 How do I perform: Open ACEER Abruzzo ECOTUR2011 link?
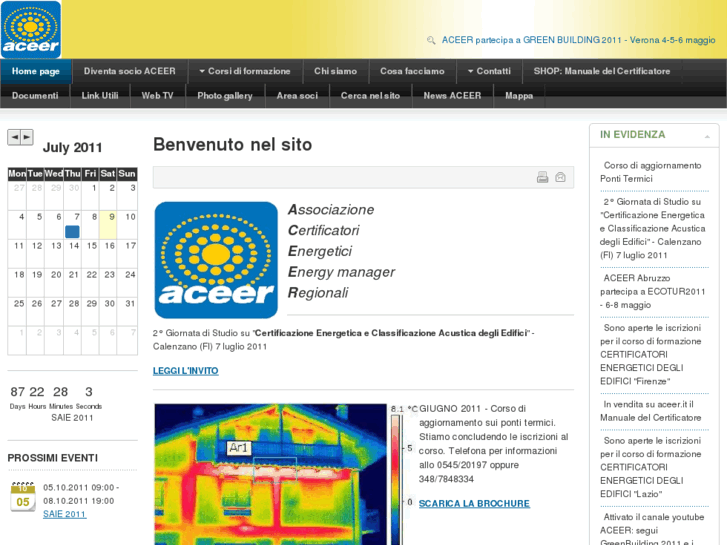652,292
